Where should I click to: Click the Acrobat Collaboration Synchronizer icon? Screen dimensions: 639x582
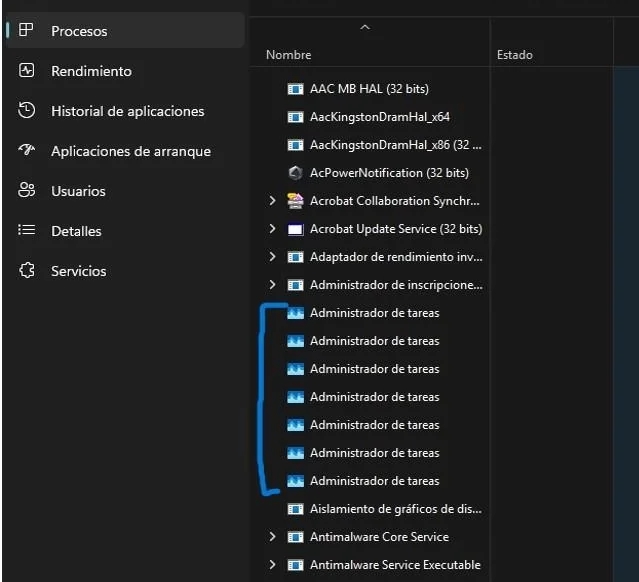coord(295,201)
